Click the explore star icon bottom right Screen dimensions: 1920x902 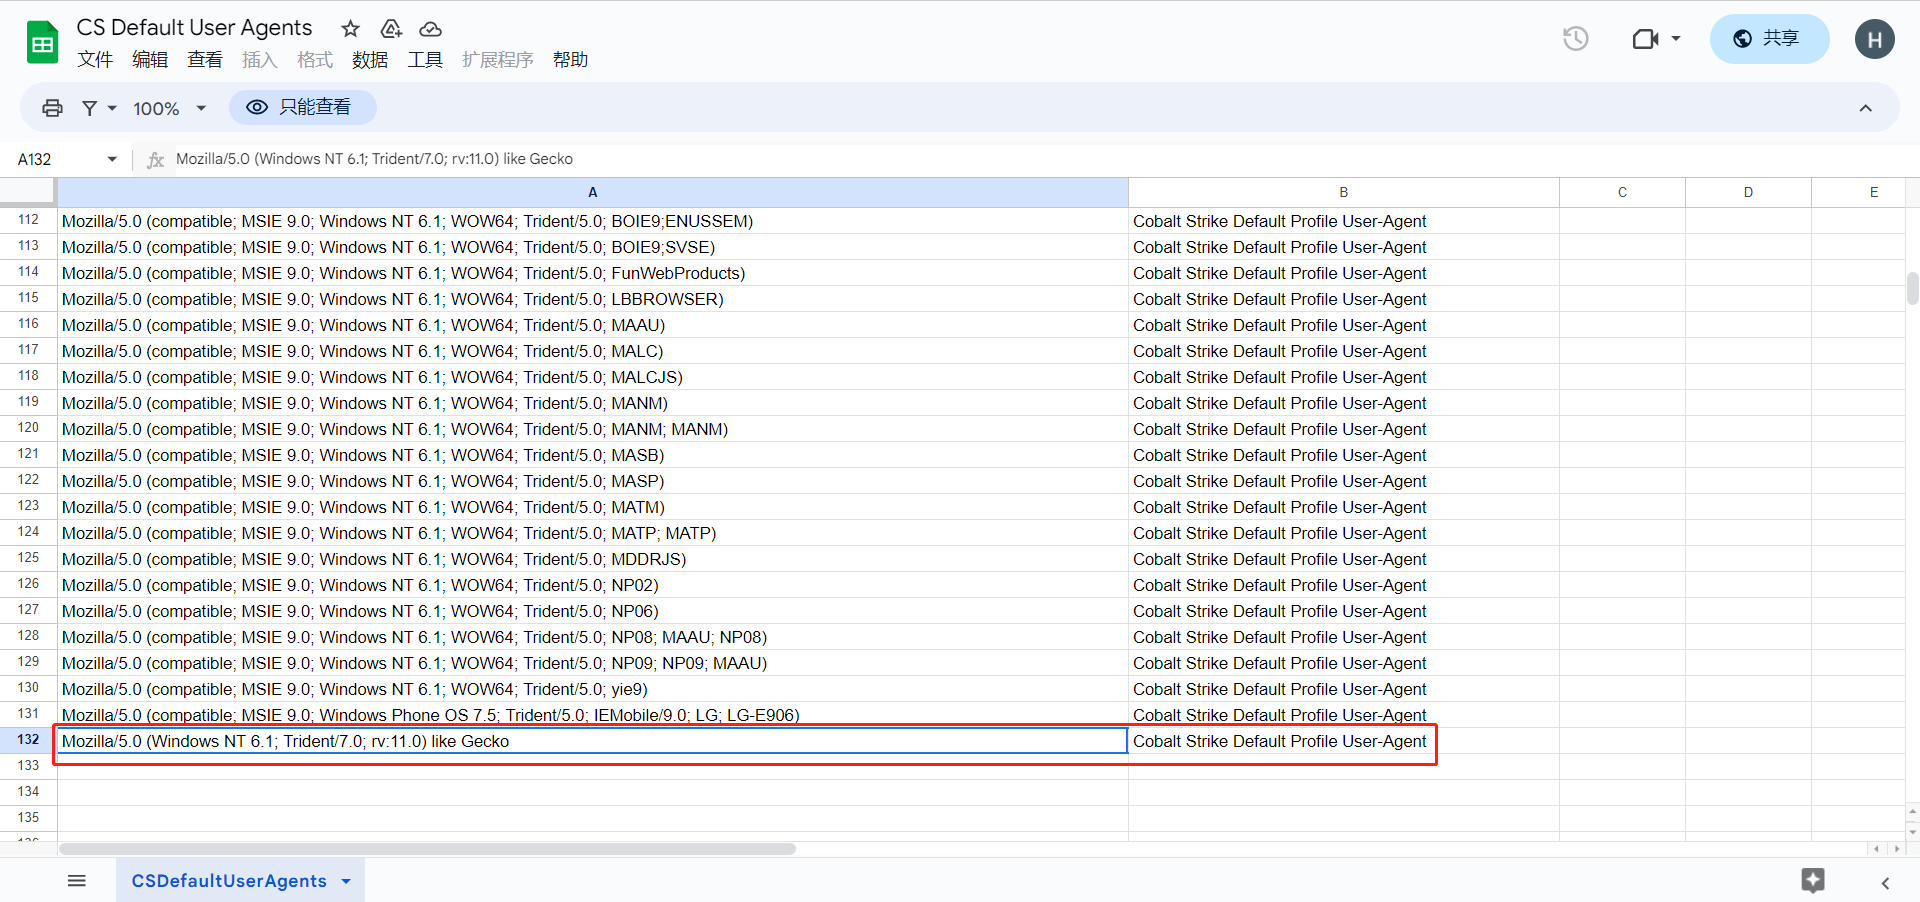[x=1812, y=880]
